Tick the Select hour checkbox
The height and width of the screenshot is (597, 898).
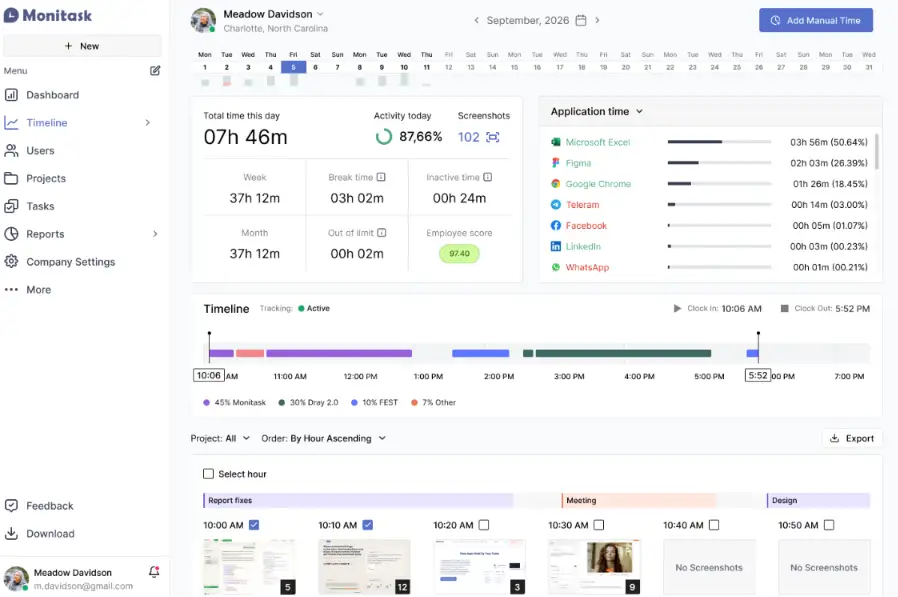pos(208,474)
